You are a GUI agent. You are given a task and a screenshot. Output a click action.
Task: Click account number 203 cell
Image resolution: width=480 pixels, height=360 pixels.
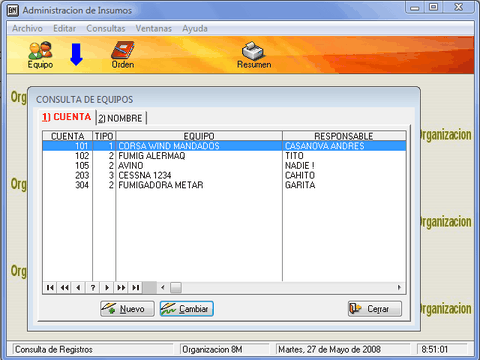(68, 175)
